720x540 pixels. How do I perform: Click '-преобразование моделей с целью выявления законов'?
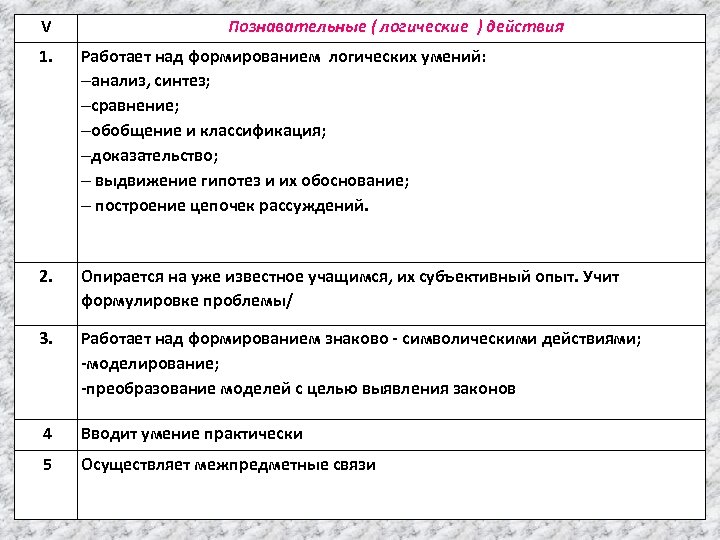tap(298, 389)
